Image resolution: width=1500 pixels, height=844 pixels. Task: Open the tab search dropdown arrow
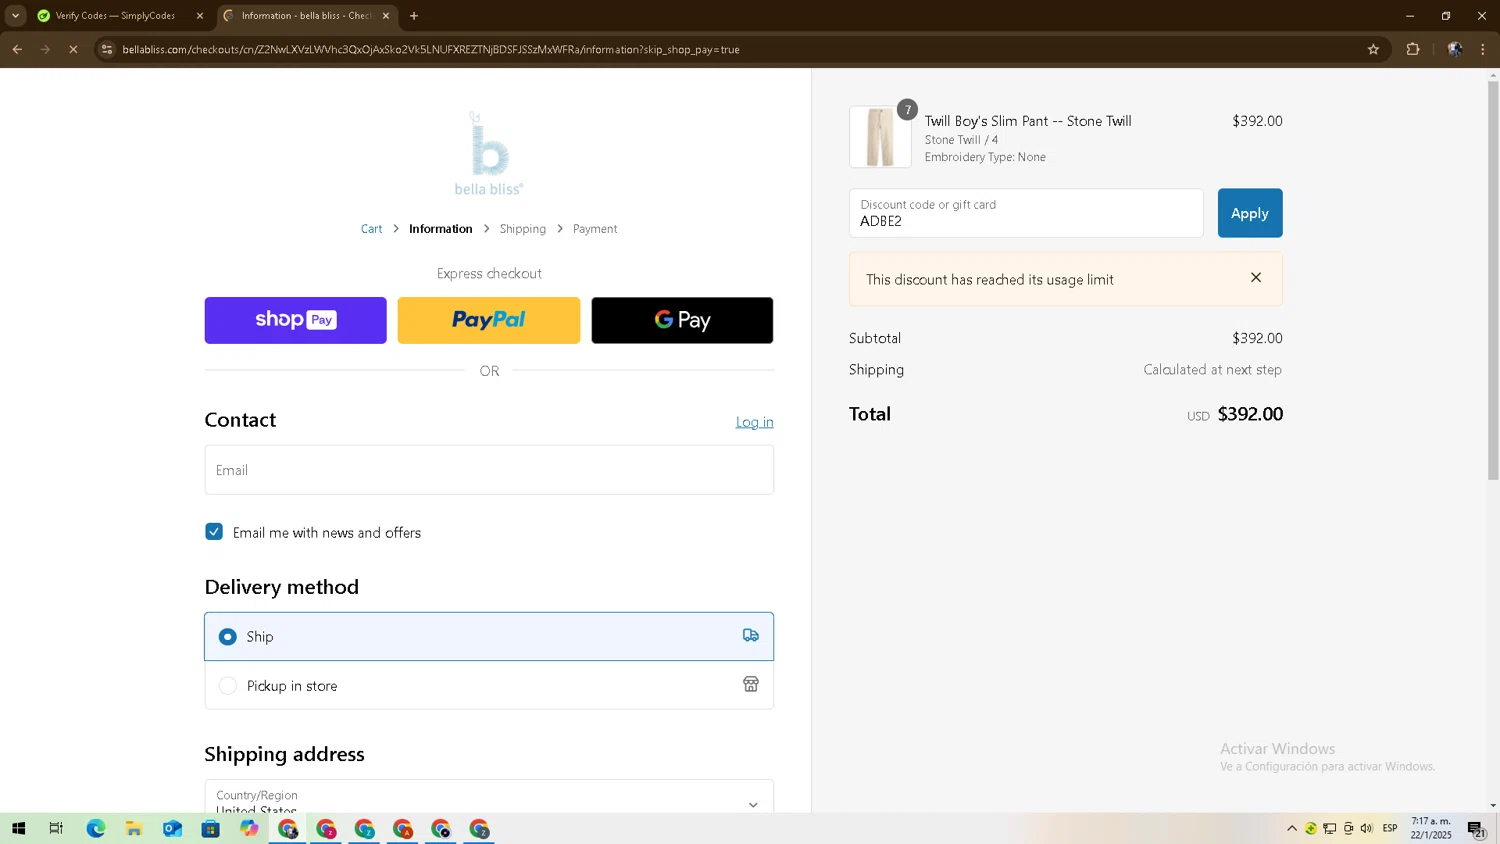pos(15,16)
